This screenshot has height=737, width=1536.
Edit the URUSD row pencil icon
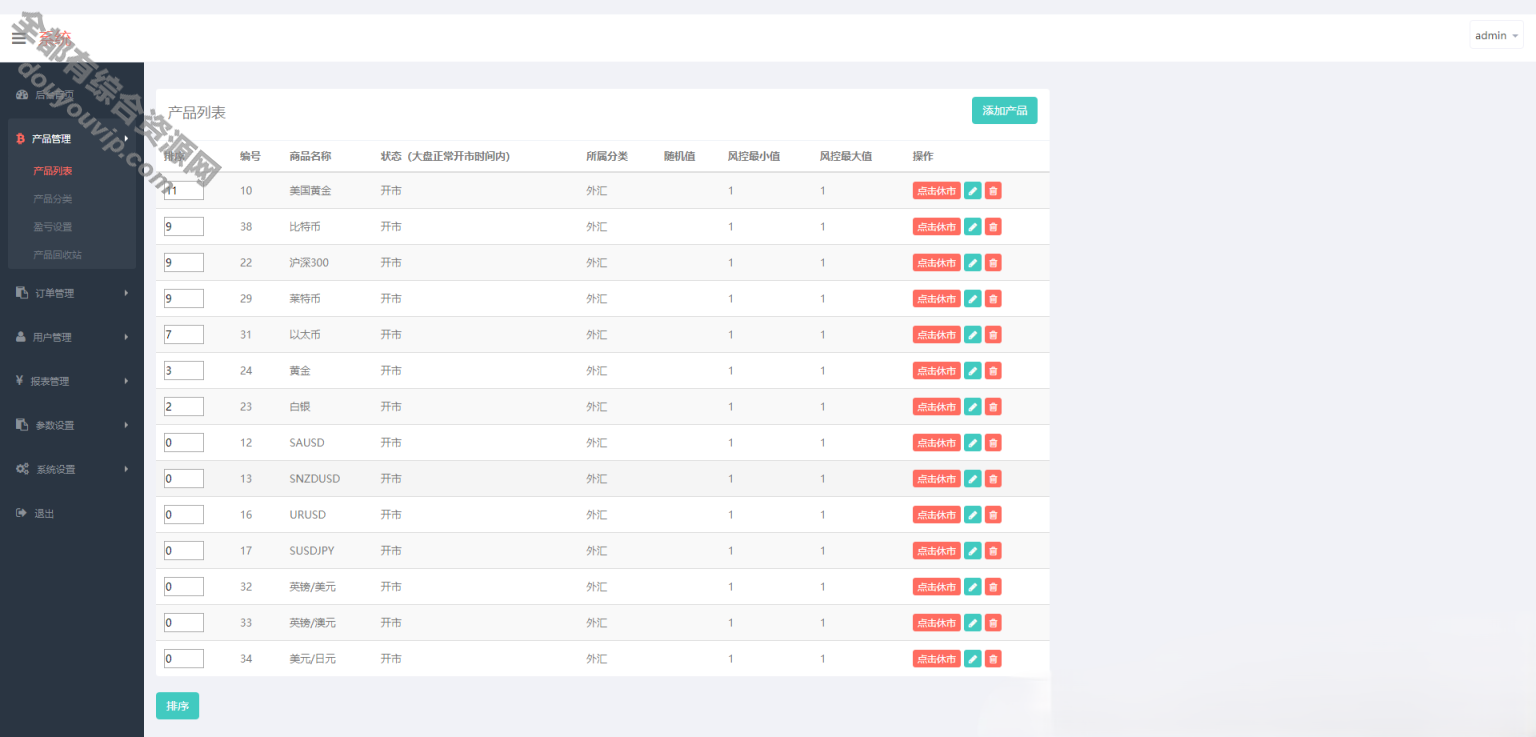point(972,515)
